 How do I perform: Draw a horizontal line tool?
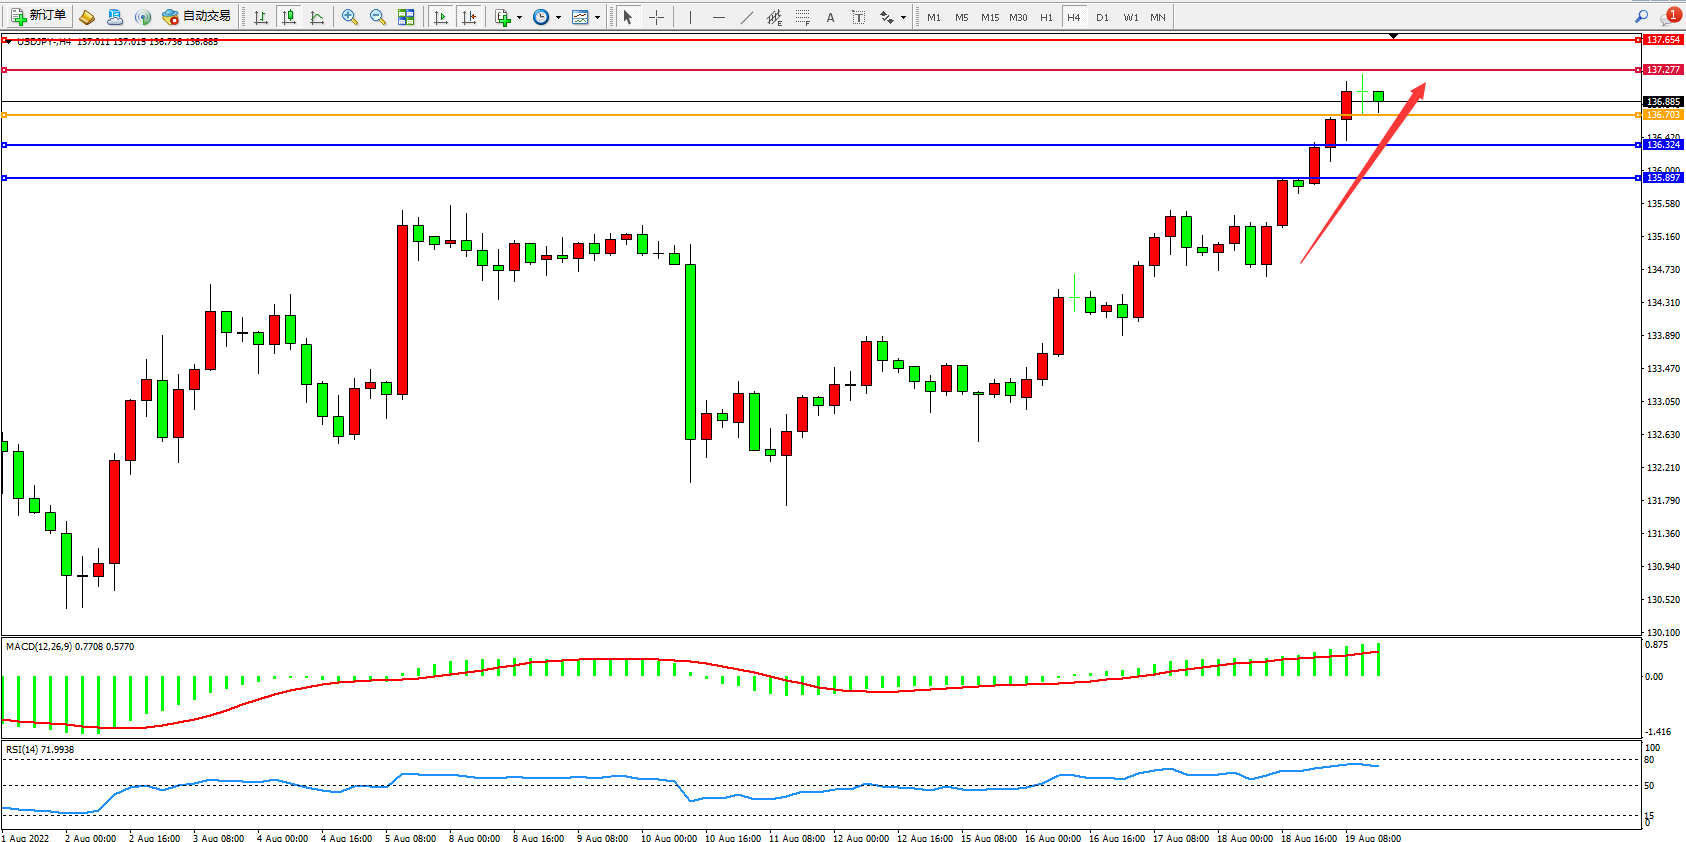tap(718, 17)
